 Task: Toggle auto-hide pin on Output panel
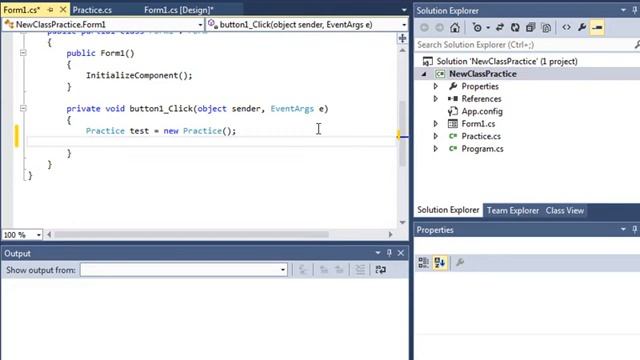click(x=389, y=253)
